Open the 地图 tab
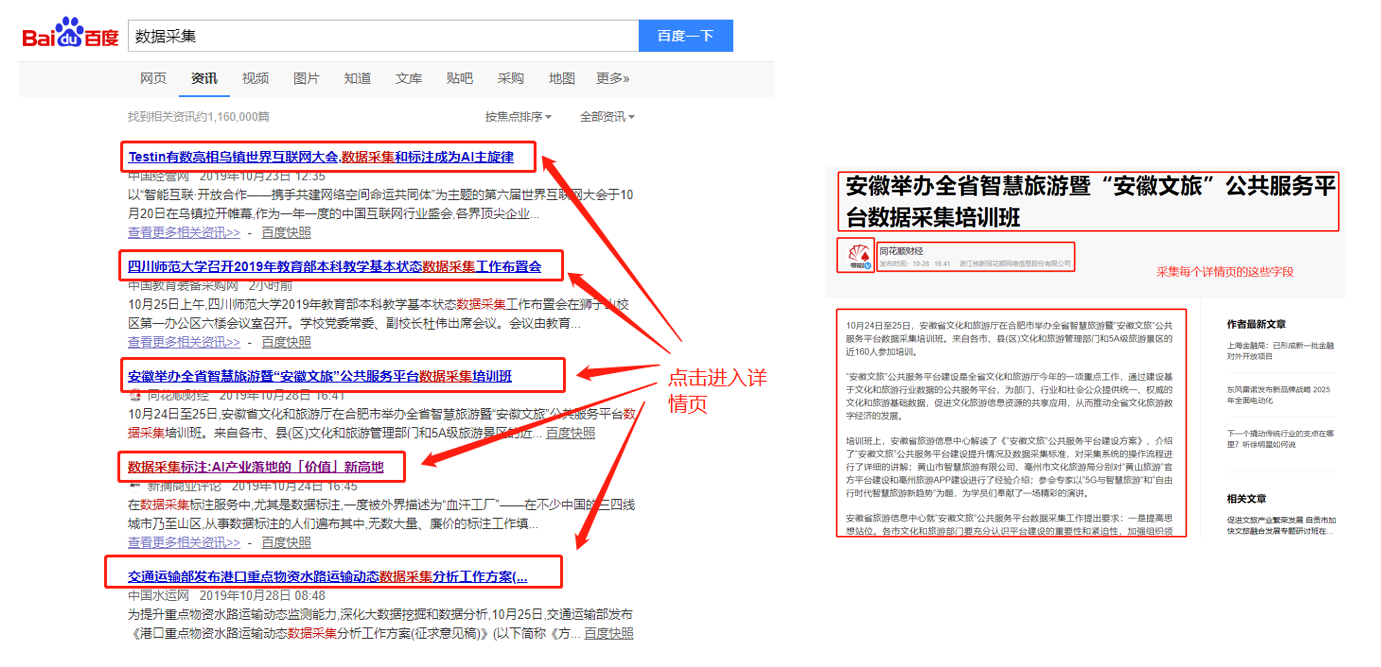 561,78
